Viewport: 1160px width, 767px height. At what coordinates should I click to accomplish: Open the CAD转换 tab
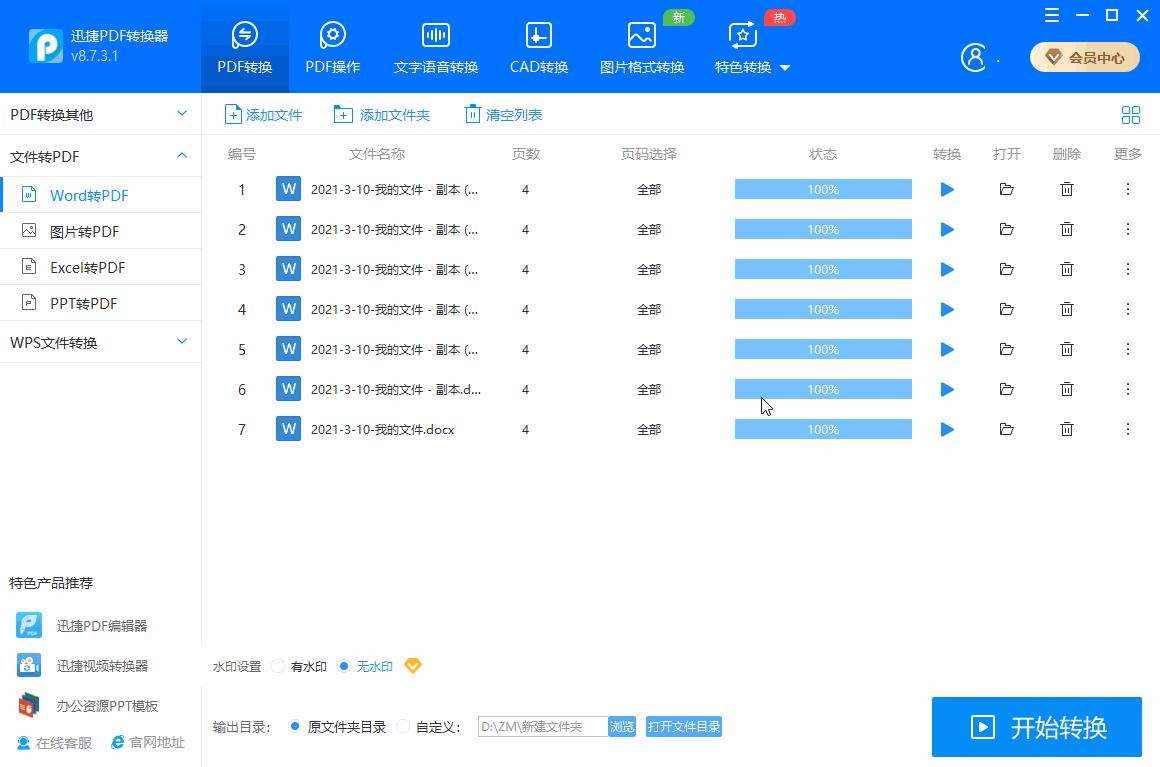point(537,45)
